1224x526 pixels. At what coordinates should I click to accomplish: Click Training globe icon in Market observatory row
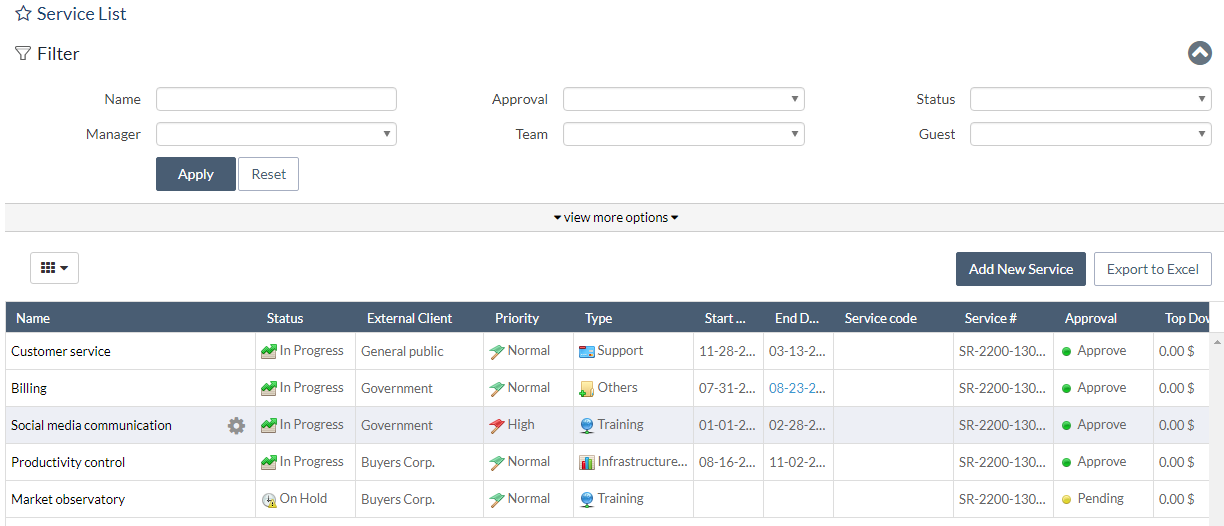[587, 500]
